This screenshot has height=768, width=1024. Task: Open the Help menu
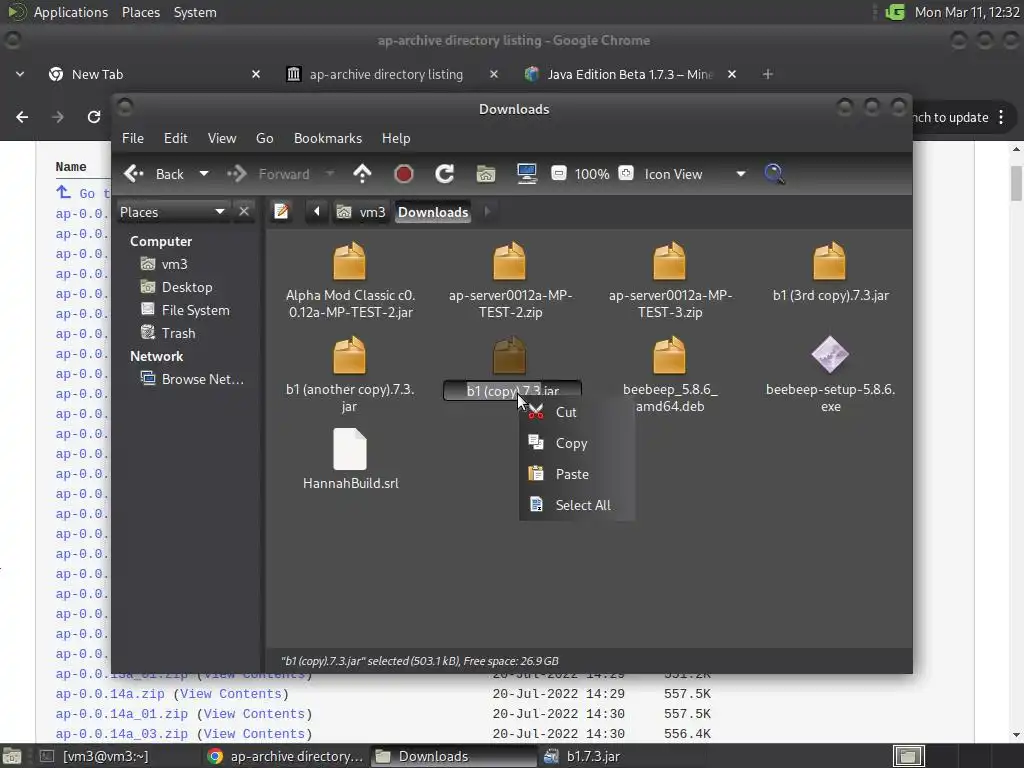pos(396,138)
